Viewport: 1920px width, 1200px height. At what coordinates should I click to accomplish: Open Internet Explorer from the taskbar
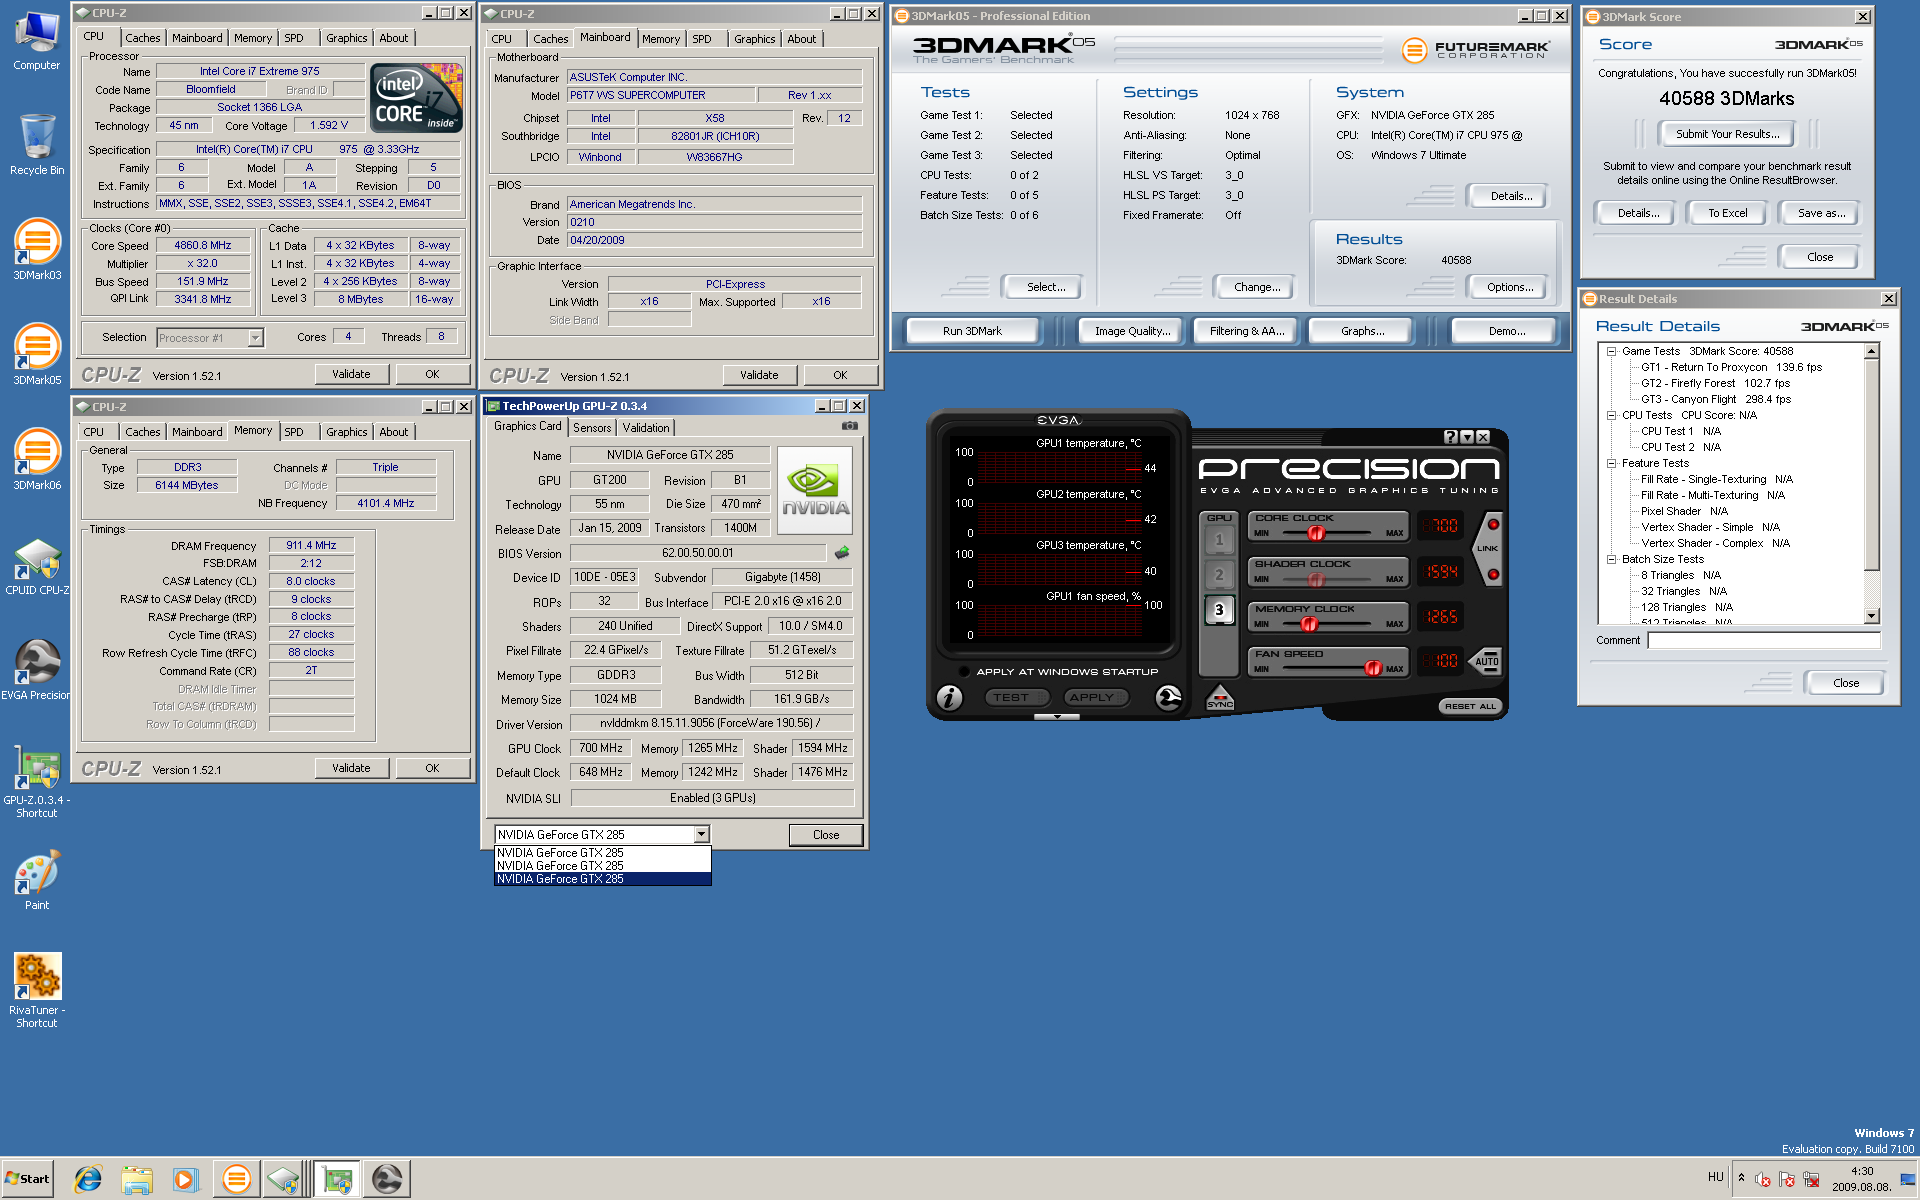tap(88, 1180)
